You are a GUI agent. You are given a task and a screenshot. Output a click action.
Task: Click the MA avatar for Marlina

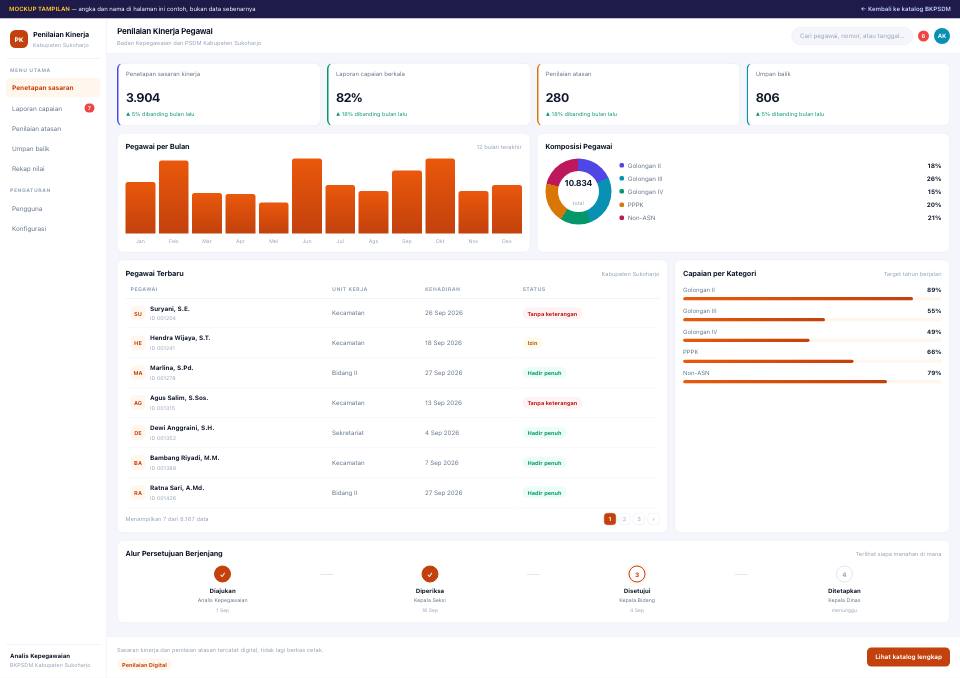138,373
